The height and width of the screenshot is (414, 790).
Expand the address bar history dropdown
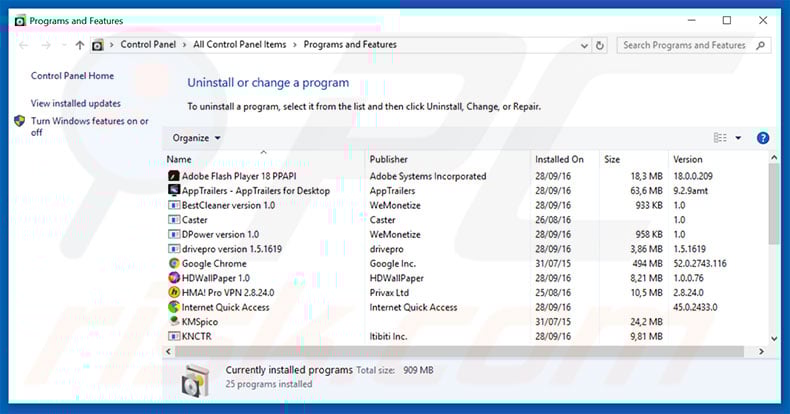[x=584, y=45]
